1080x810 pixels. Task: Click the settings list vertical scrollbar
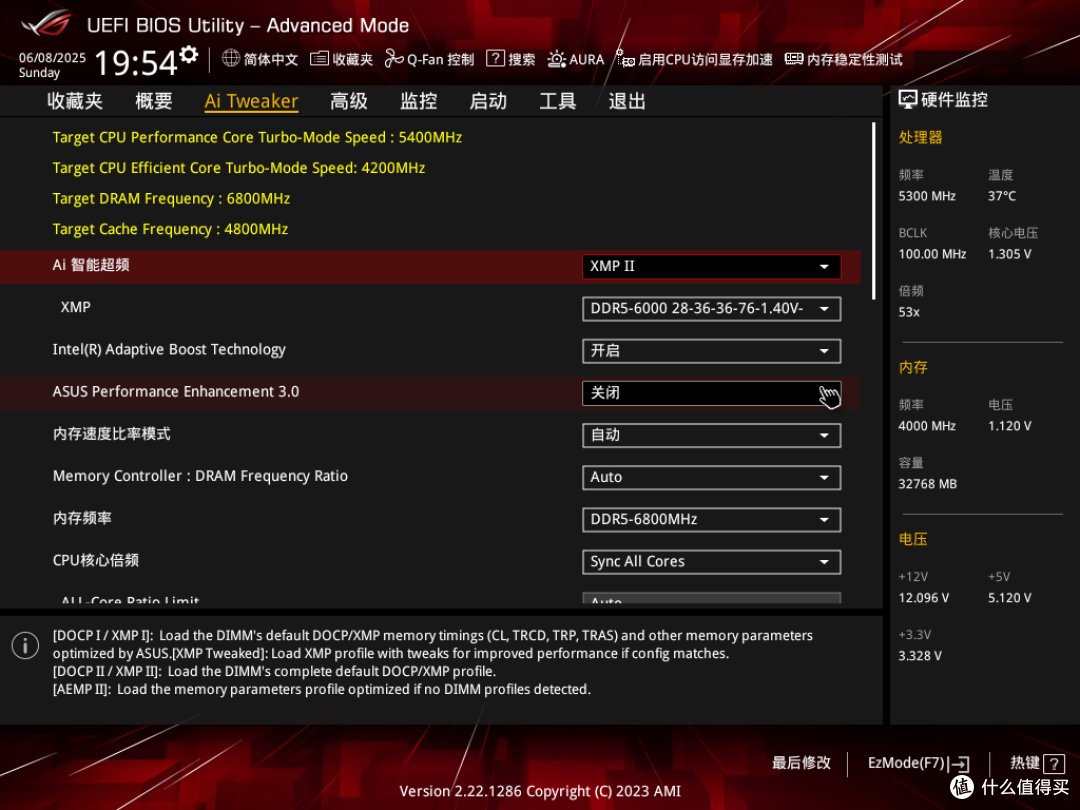[x=873, y=211]
